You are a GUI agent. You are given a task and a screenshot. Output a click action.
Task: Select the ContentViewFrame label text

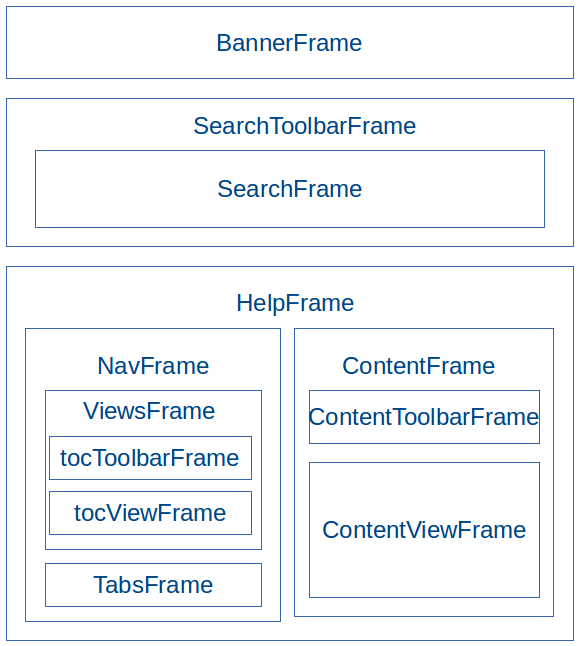424,529
